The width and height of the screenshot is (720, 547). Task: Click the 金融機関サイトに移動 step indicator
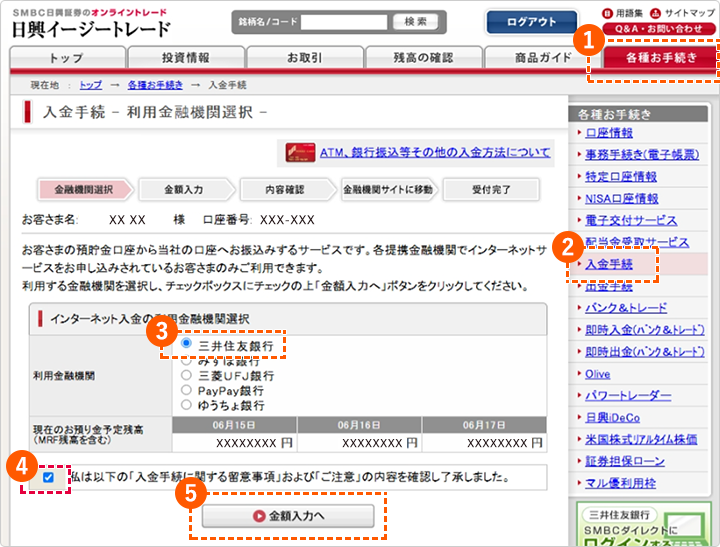(389, 190)
